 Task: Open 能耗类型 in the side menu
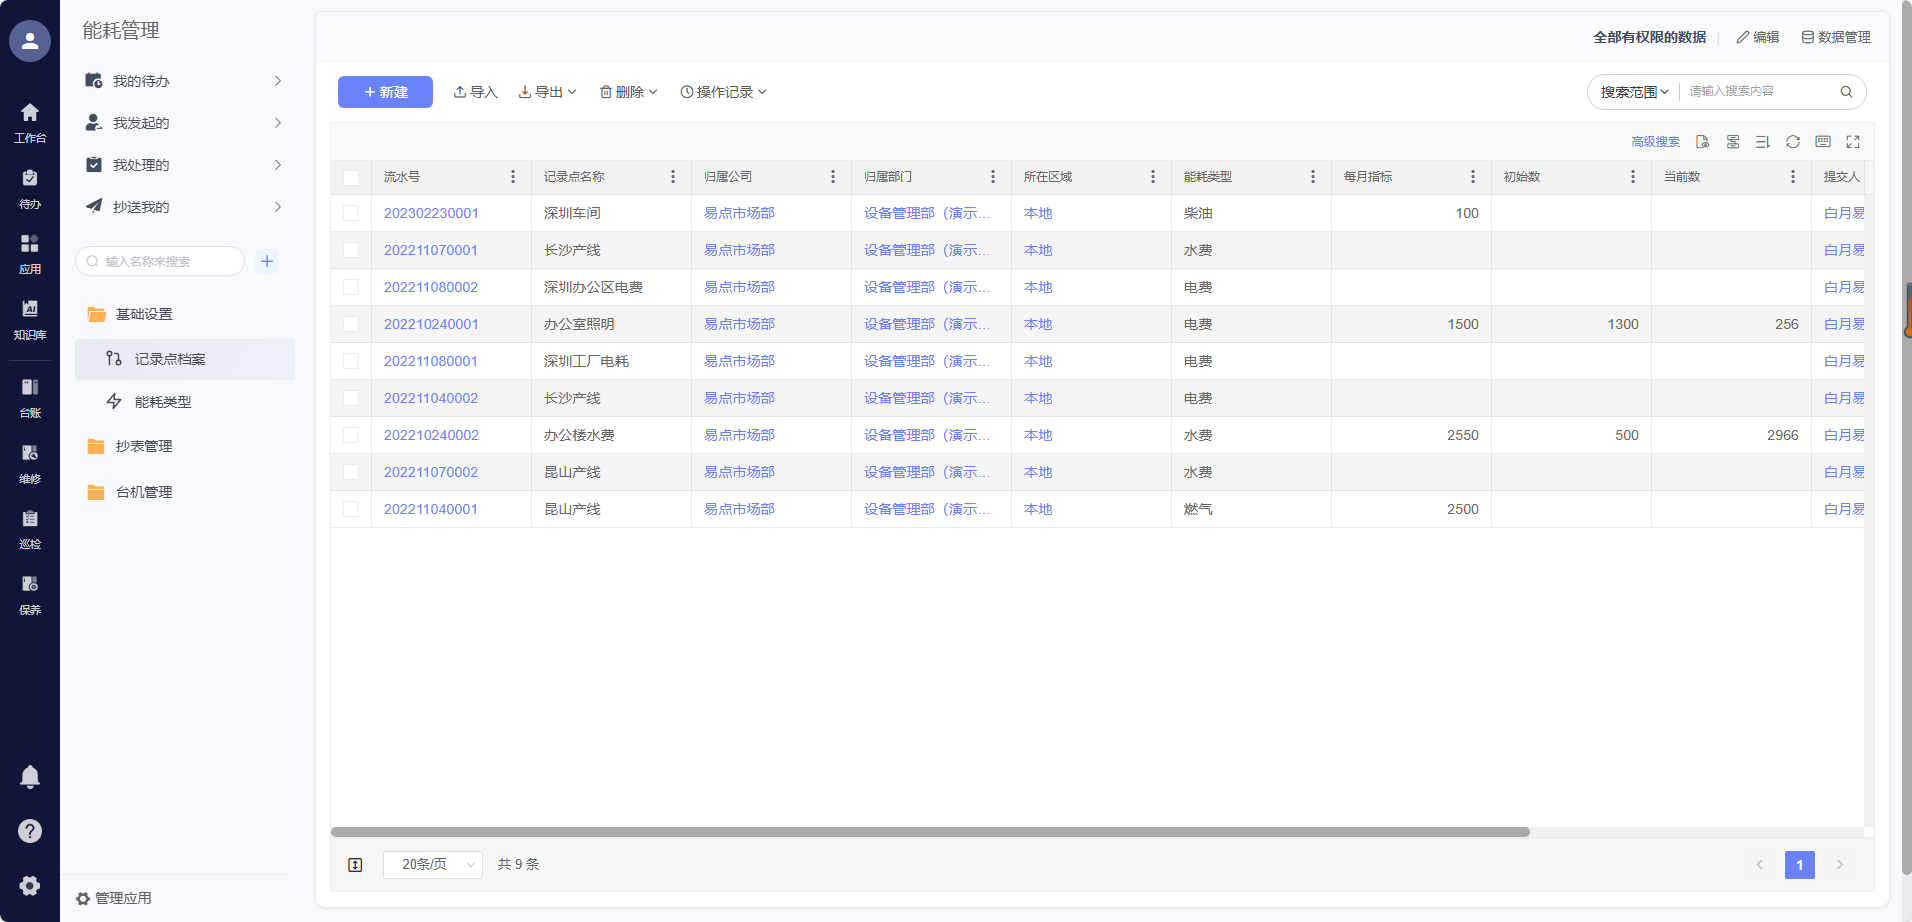[x=163, y=402]
